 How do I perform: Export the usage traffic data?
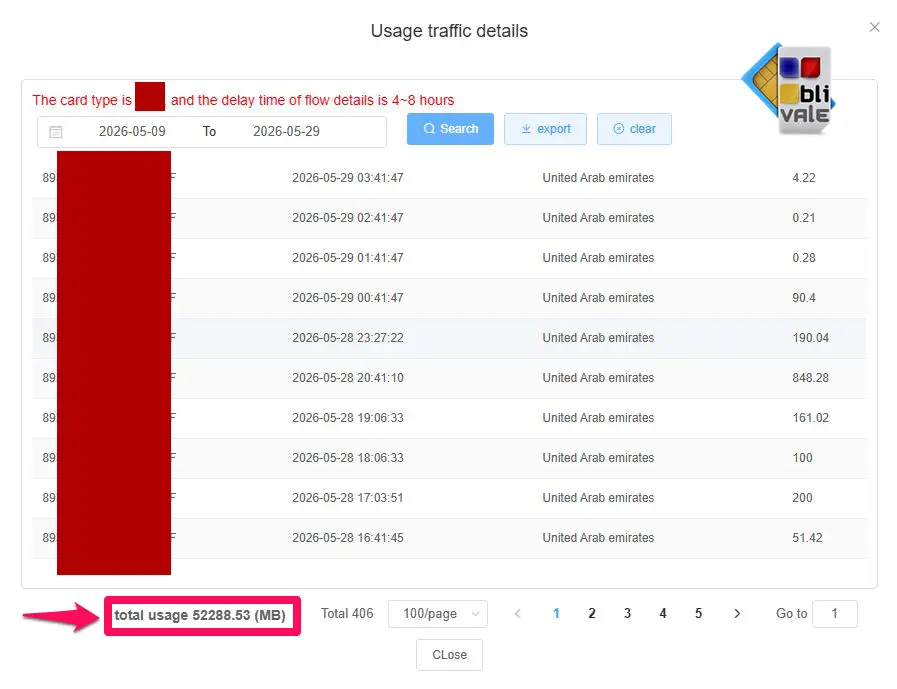coord(545,129)
